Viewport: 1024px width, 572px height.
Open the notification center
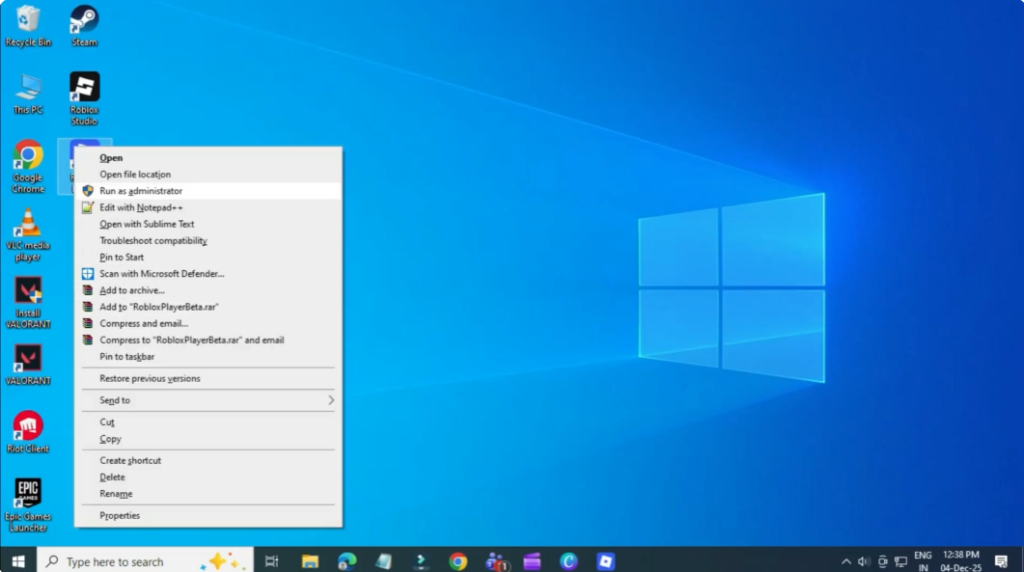tap(1001, 561)
